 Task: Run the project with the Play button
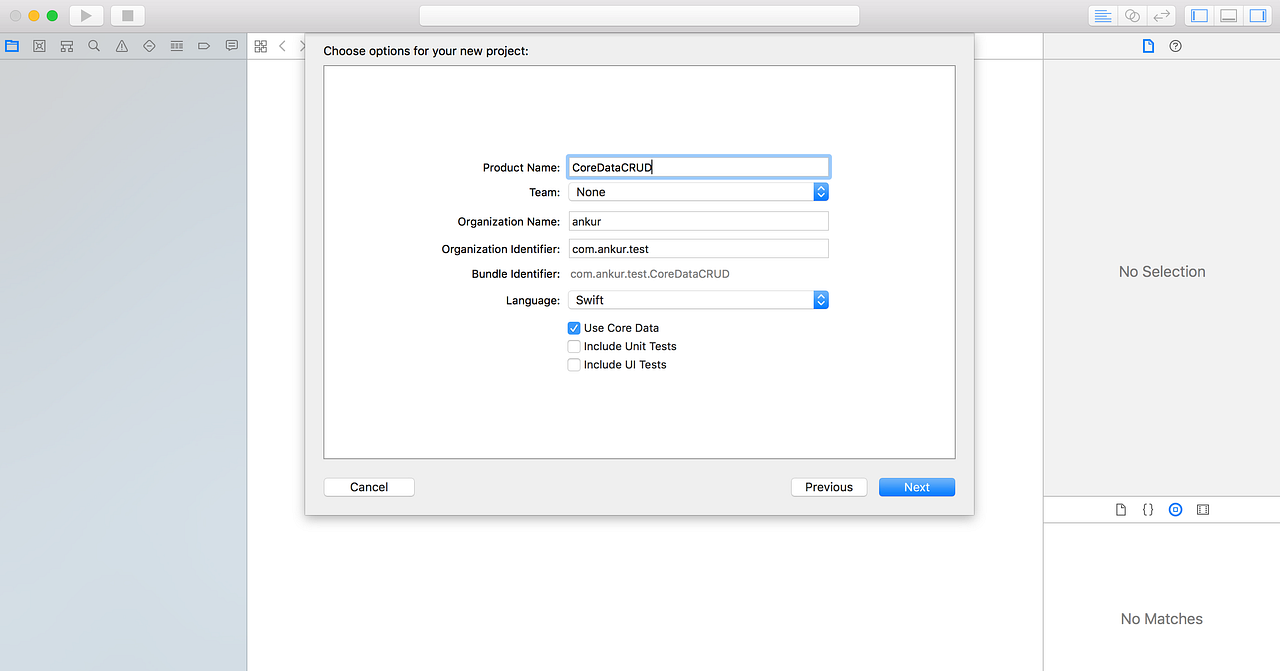tap(84, 15)
